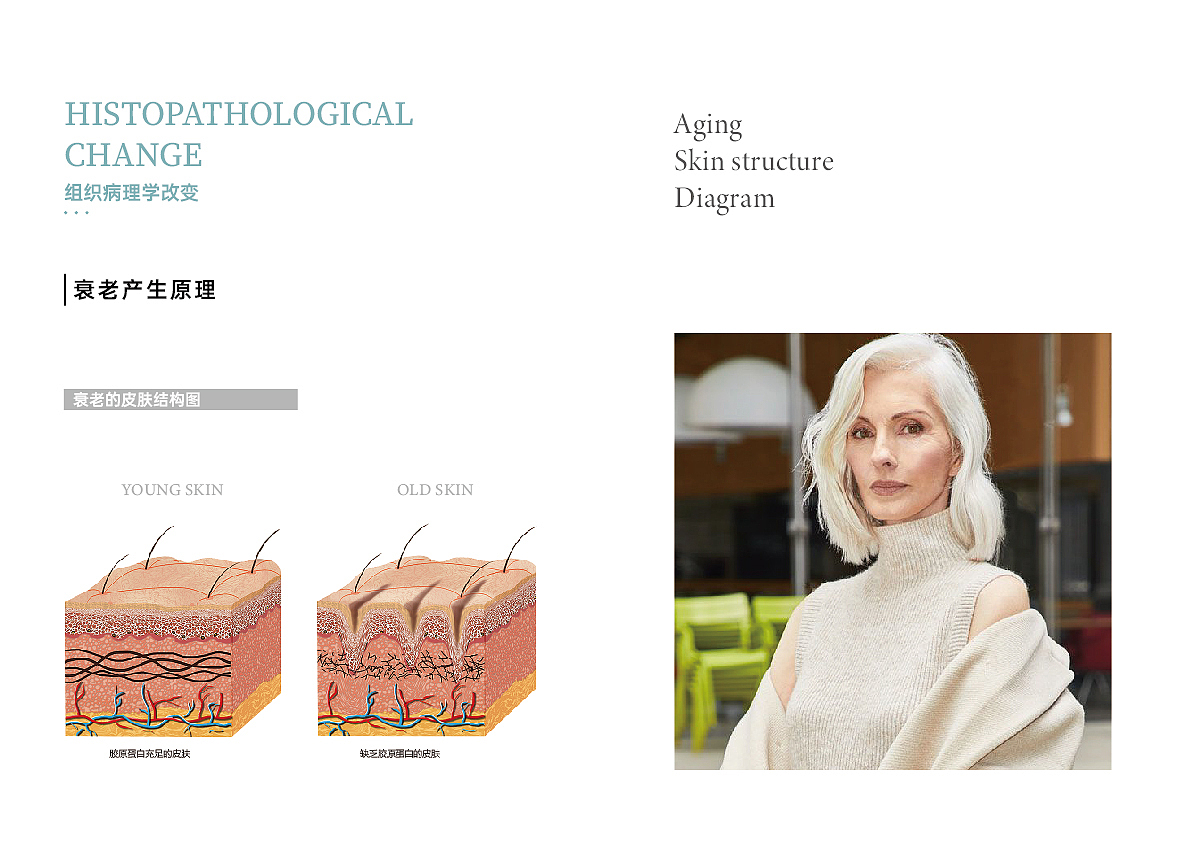The height and width of the screenshot is (843, 1191).
Task: Click the 衰老产生原理 section heading
Action: click(145, 290)
